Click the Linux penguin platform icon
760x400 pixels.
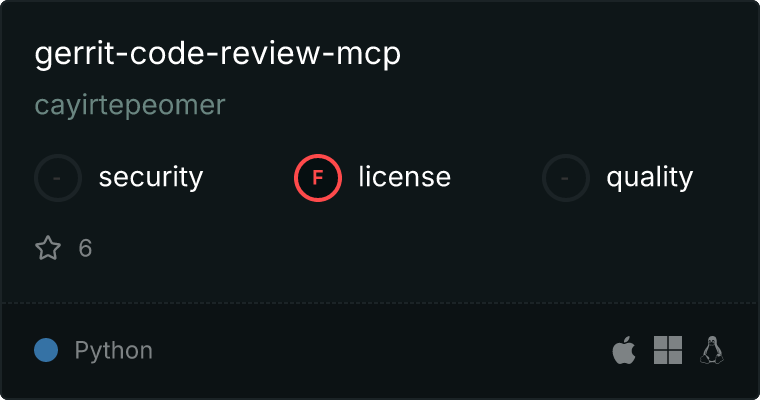pos(712,350)
